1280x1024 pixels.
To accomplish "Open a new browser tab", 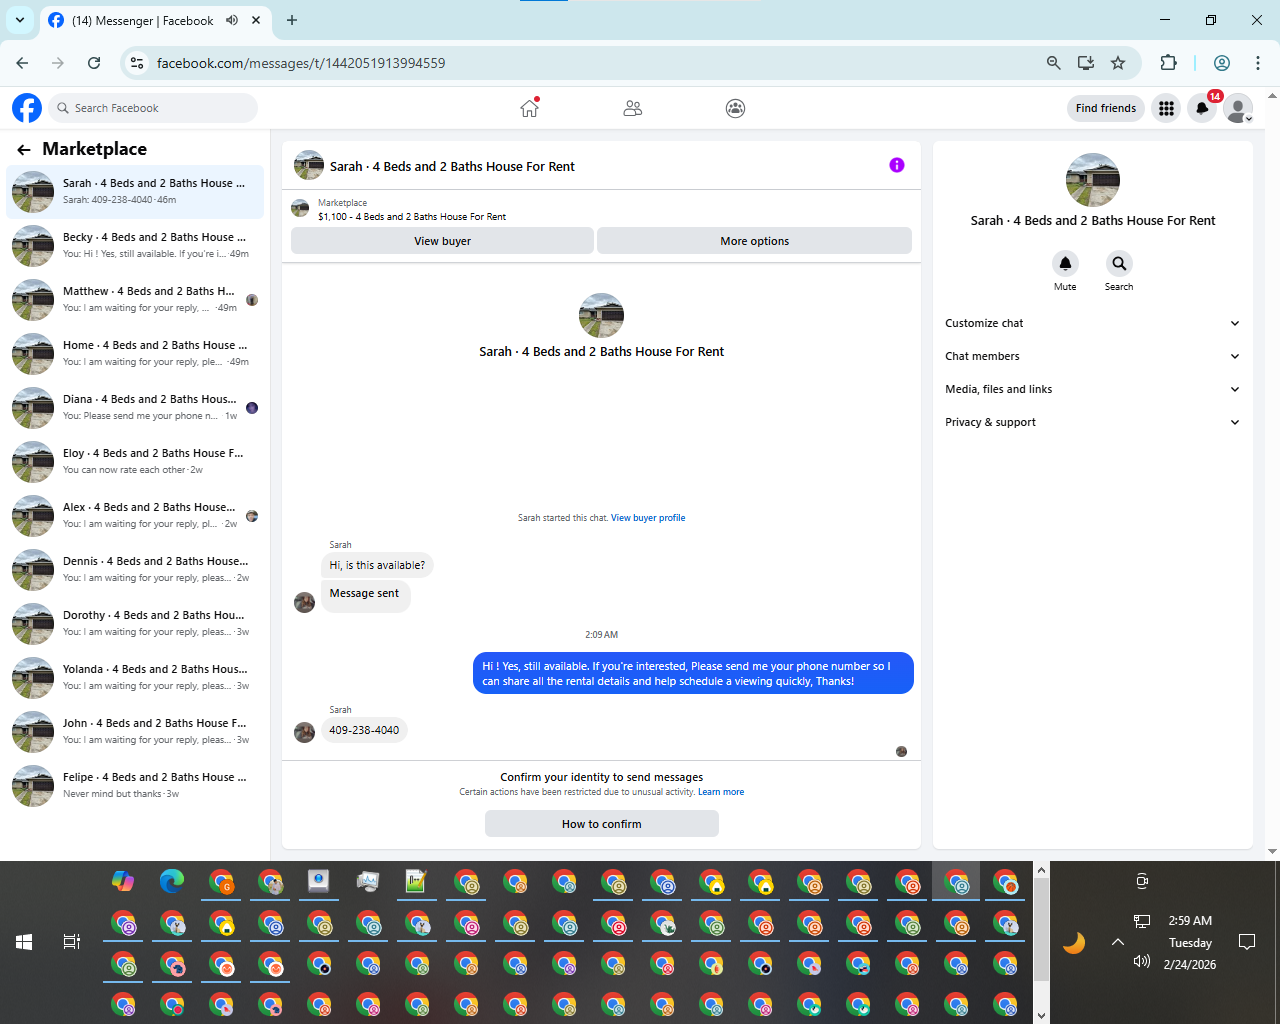I will click(x=292, y=20).
